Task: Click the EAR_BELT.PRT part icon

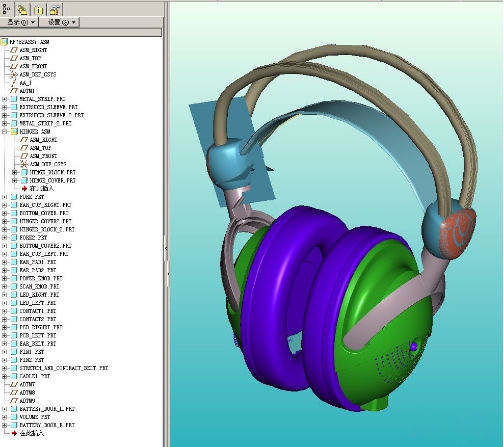Action: click(14, 344)
